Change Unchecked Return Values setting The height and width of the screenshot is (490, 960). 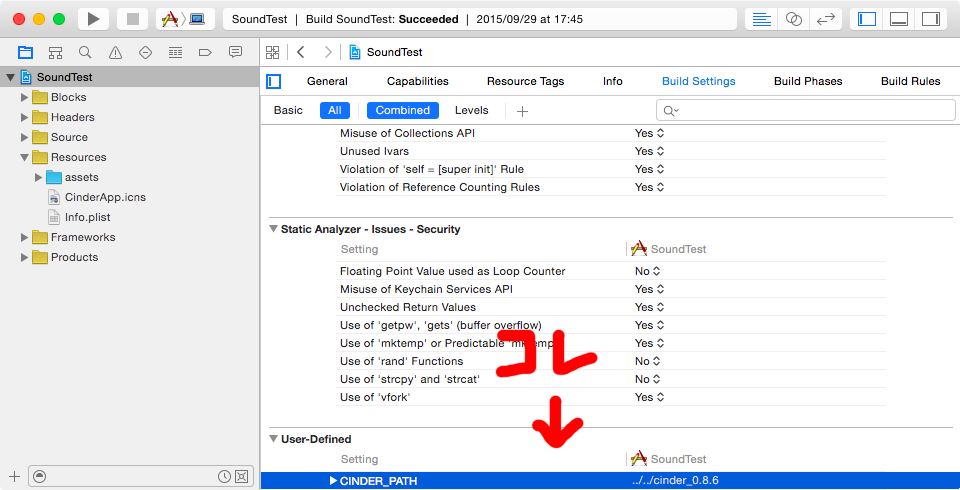pos(650,307)
